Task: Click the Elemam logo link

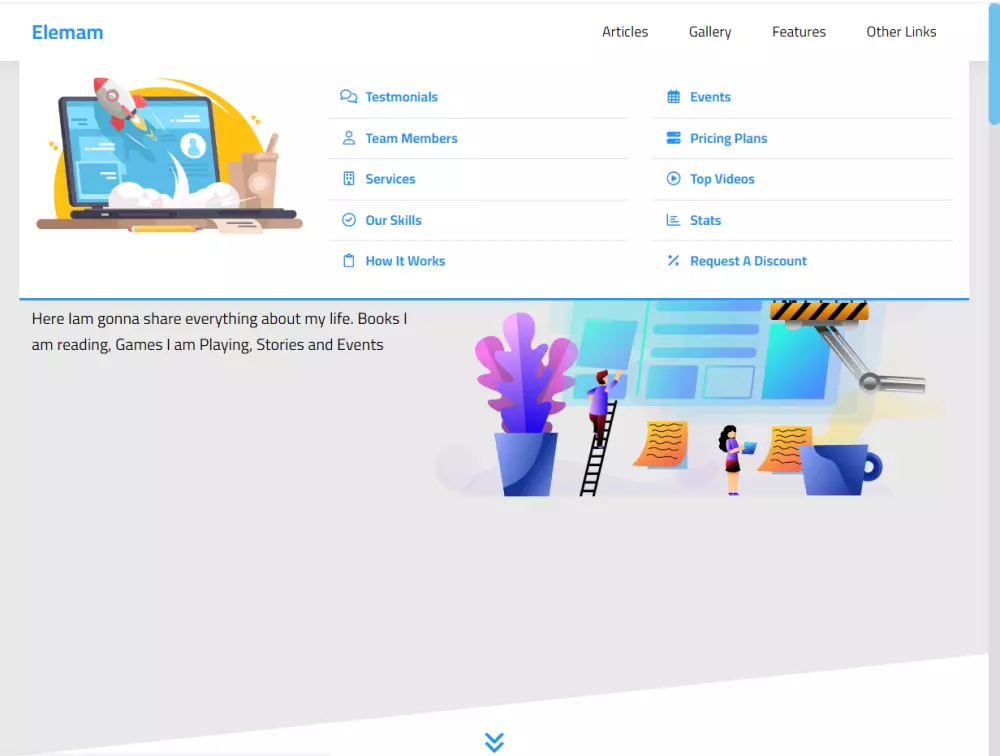Action: 67,31
